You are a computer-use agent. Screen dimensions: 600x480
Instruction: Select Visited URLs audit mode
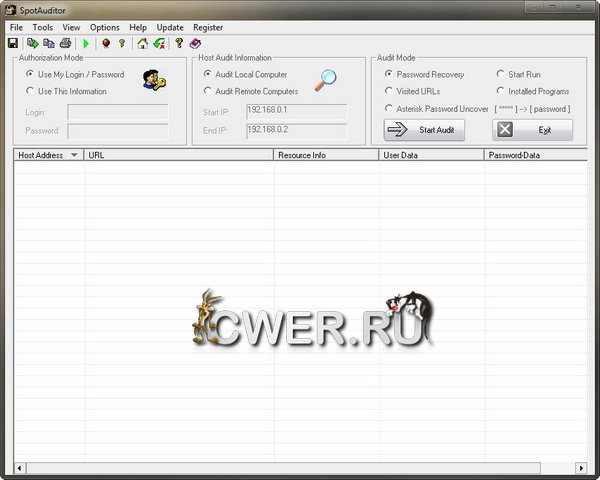tap(389, 91)
